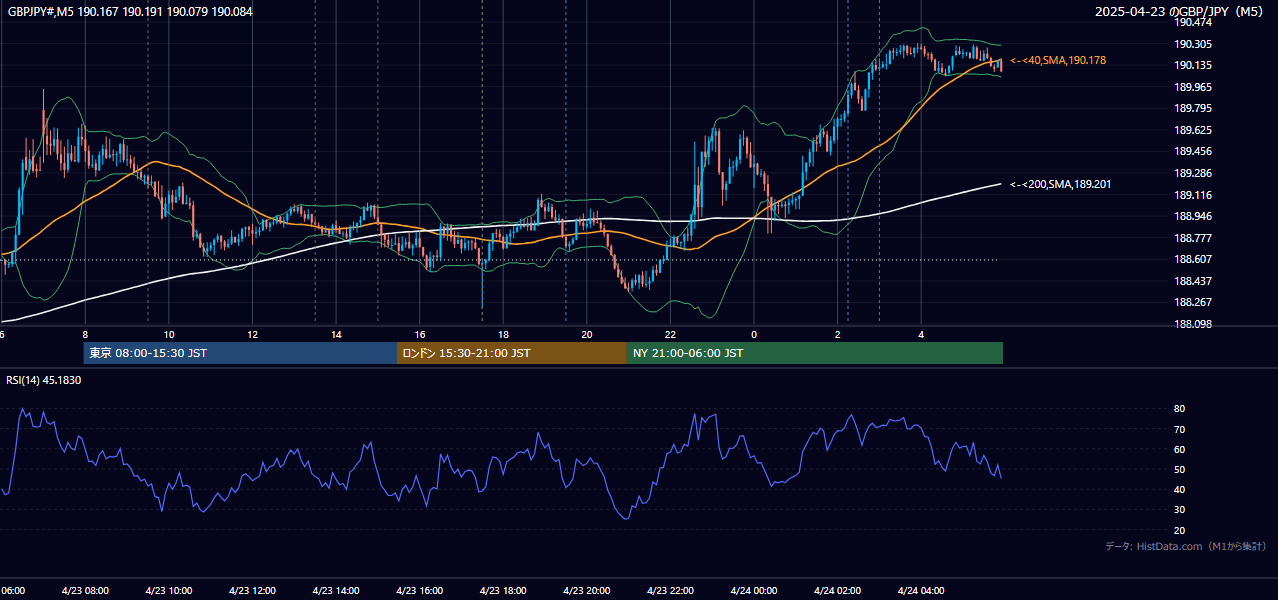This screenshot has width=1278, height=600.
Task: Click the hour 4 label under price chart
Action: pyautogui.click(x=922, y=335)
